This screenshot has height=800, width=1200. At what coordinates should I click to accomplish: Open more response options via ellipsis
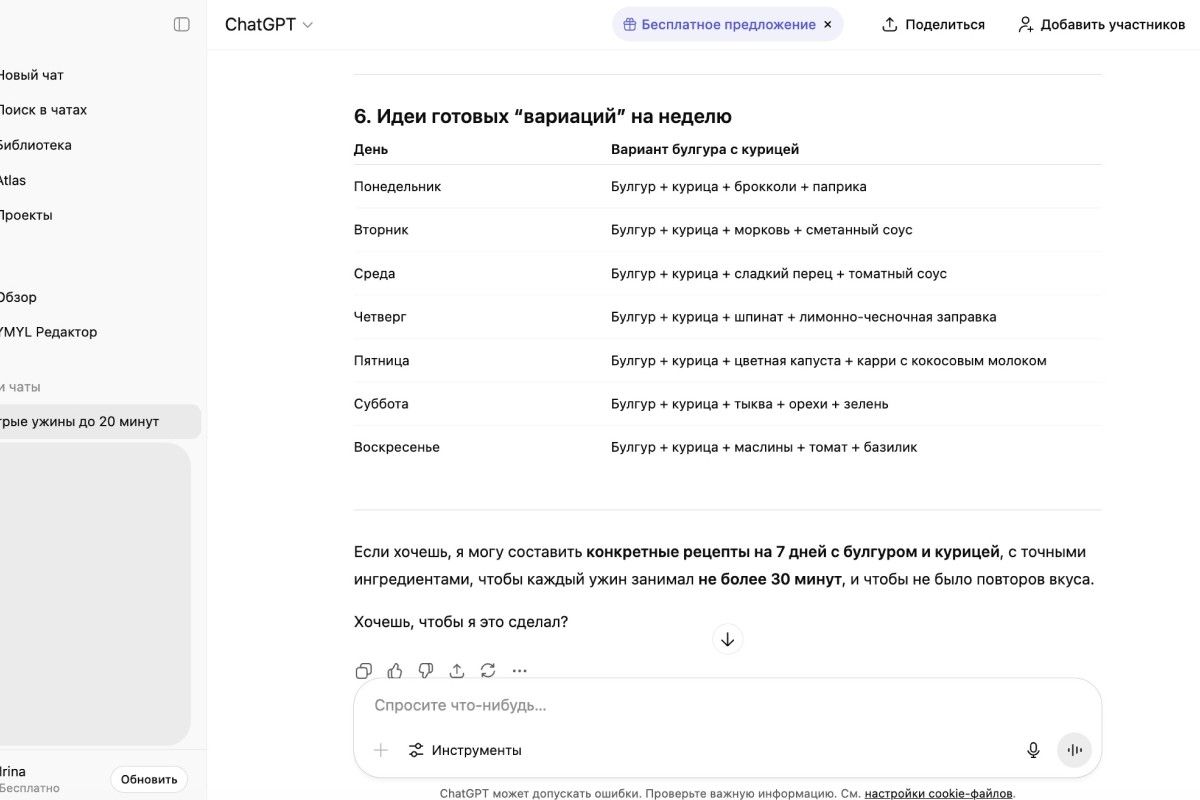click(519, 670)
